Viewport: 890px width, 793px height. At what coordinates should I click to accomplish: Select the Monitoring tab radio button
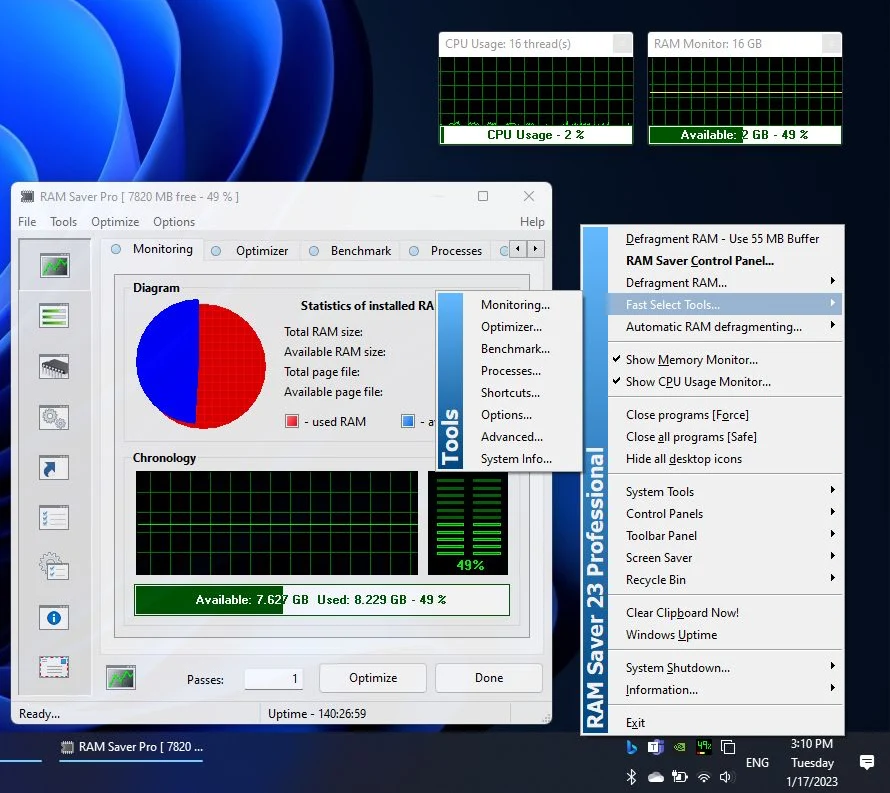click(x=116, y=249)
